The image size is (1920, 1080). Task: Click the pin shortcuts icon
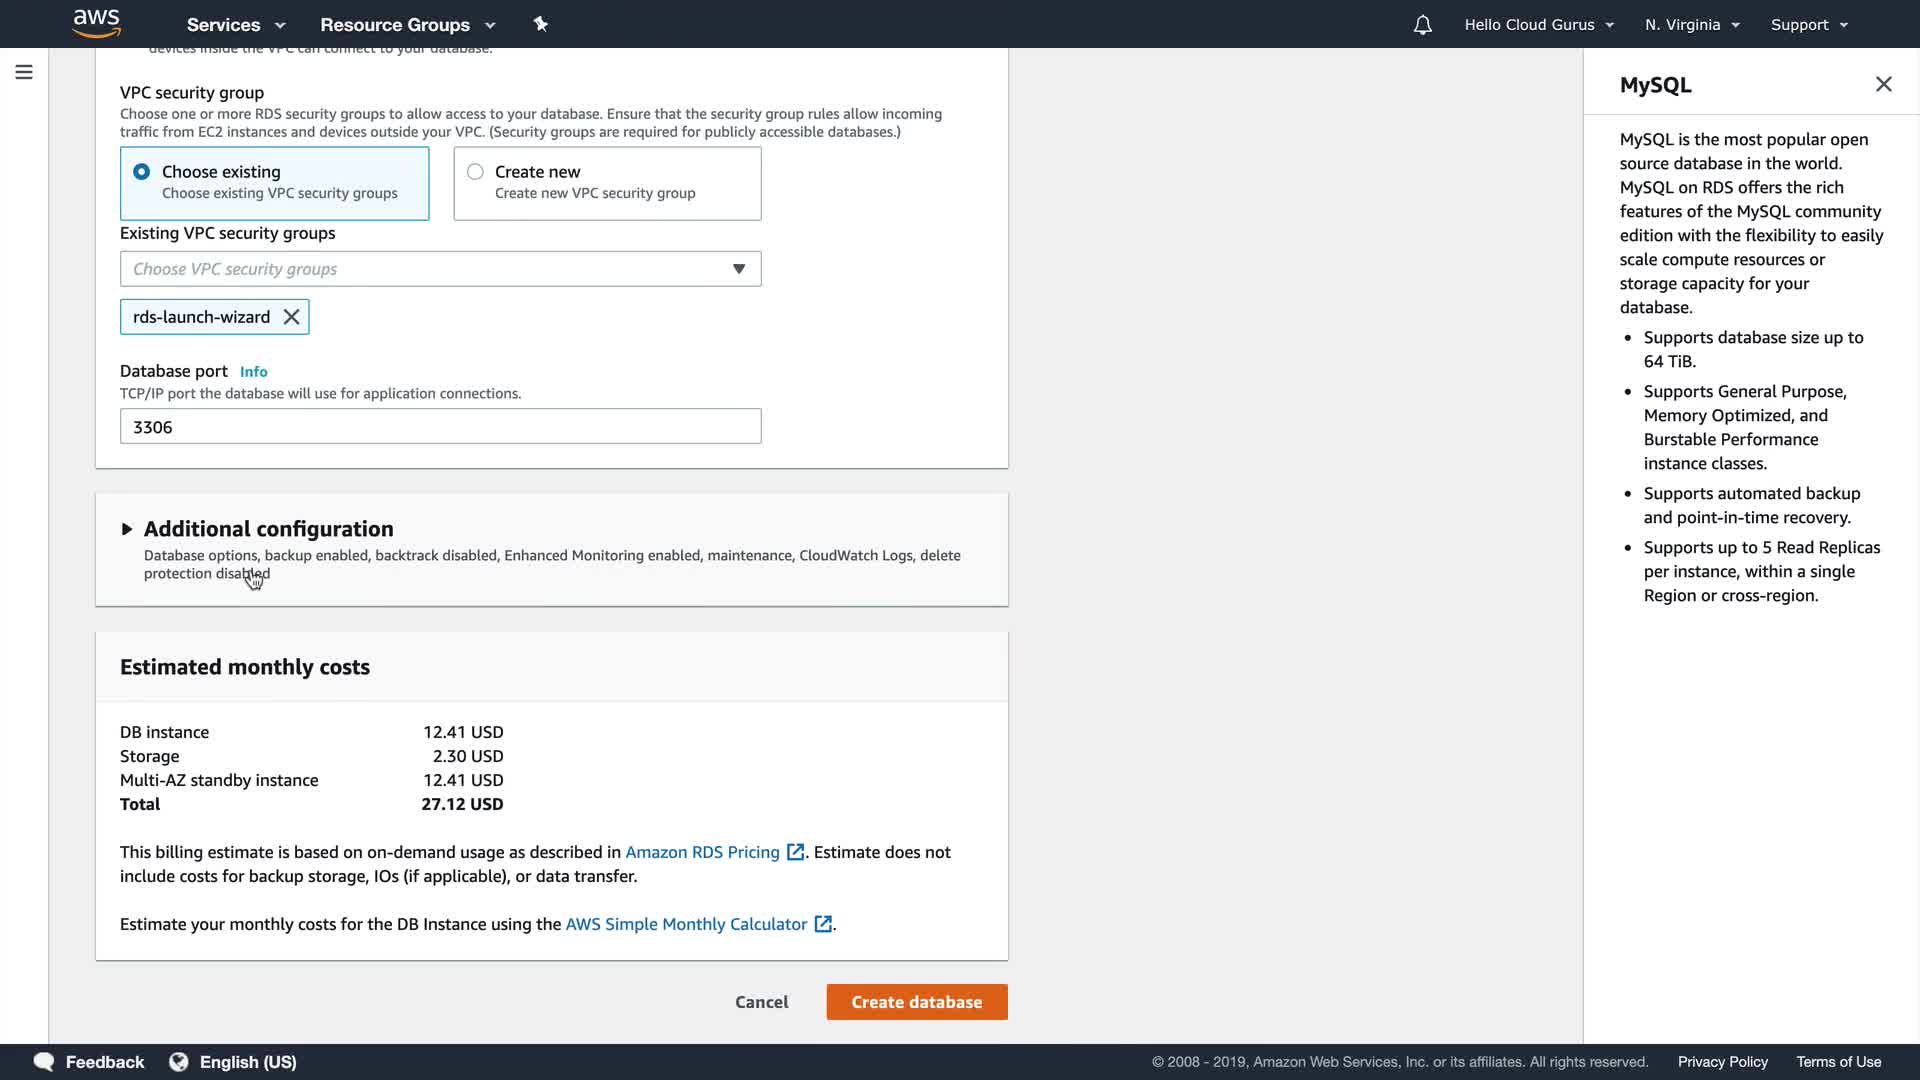540,24
